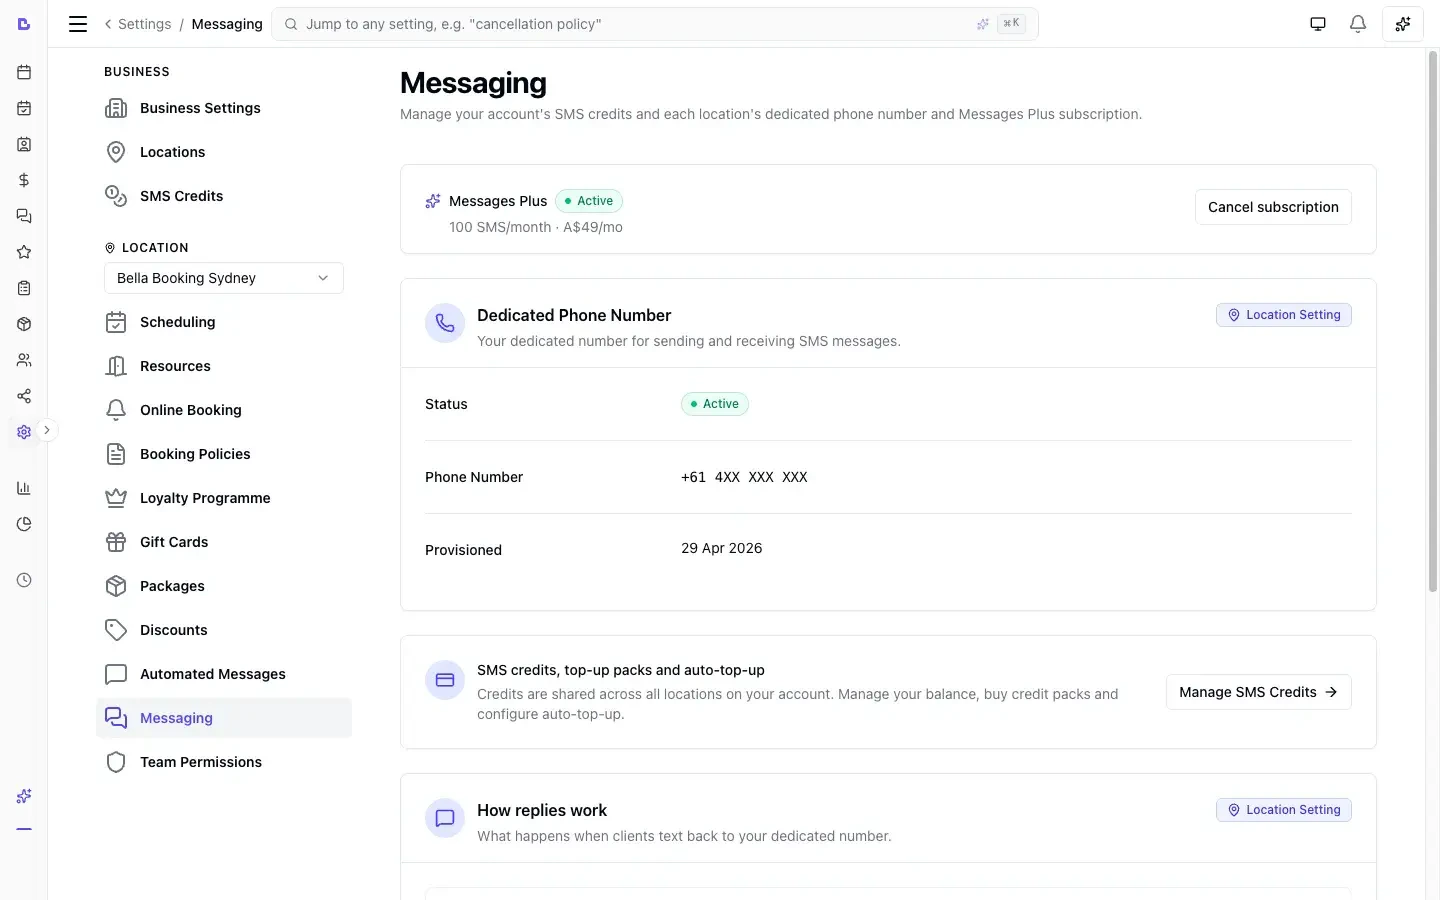Click the page vertical scrollbar
The image size is (1440, 900).
pos(1432,320)
